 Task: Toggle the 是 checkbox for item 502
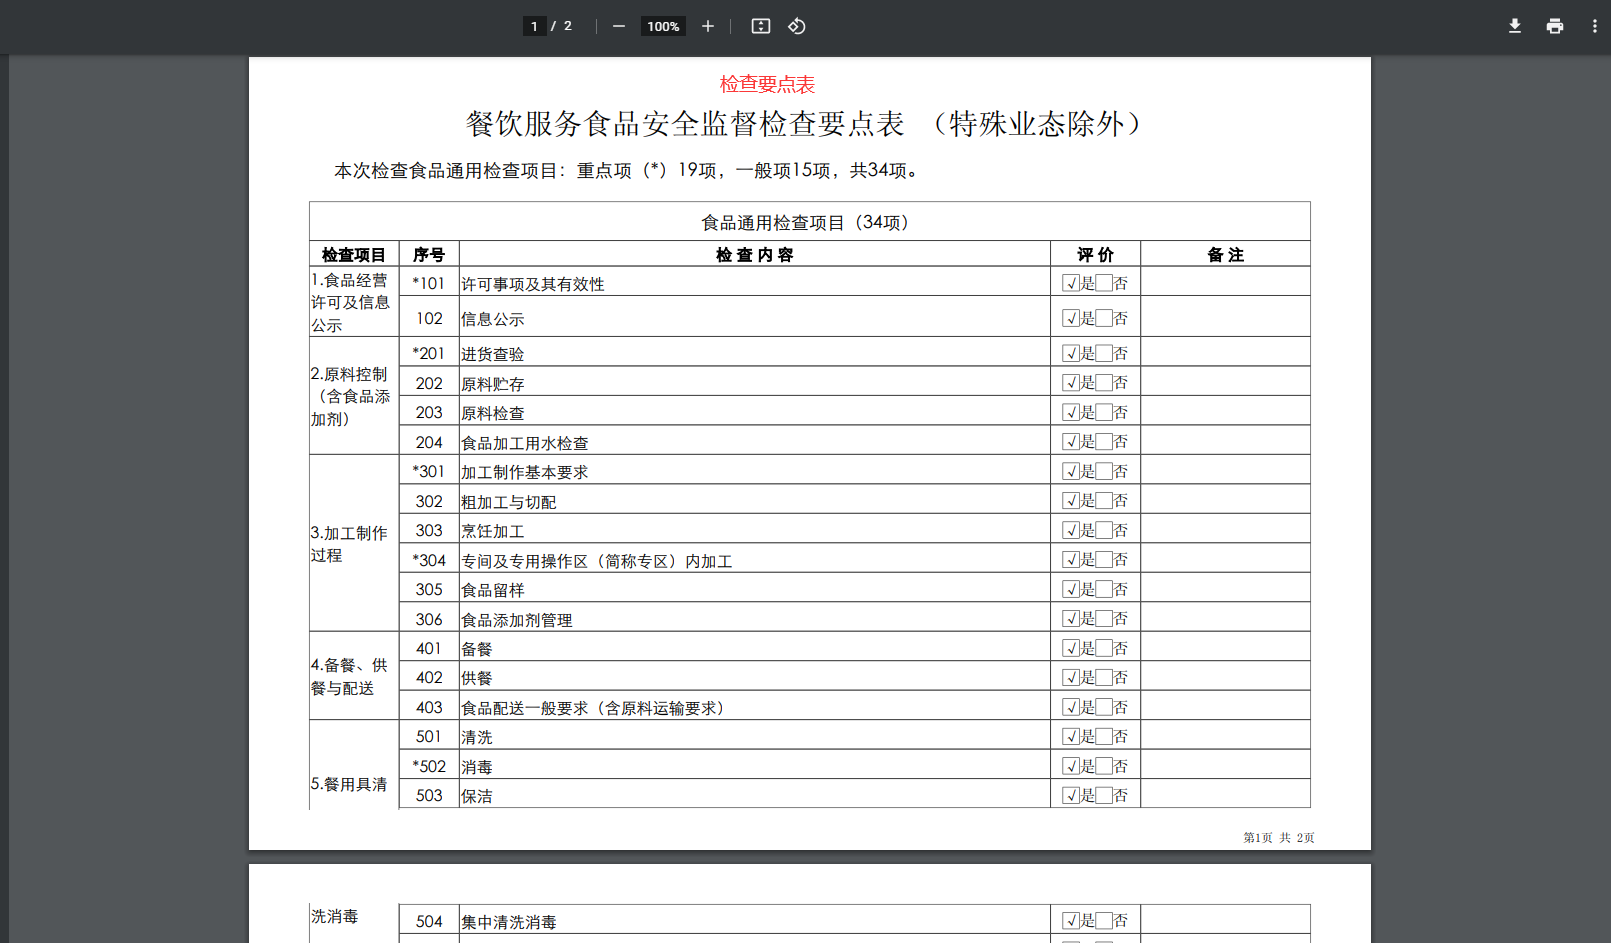point(1071,766)
